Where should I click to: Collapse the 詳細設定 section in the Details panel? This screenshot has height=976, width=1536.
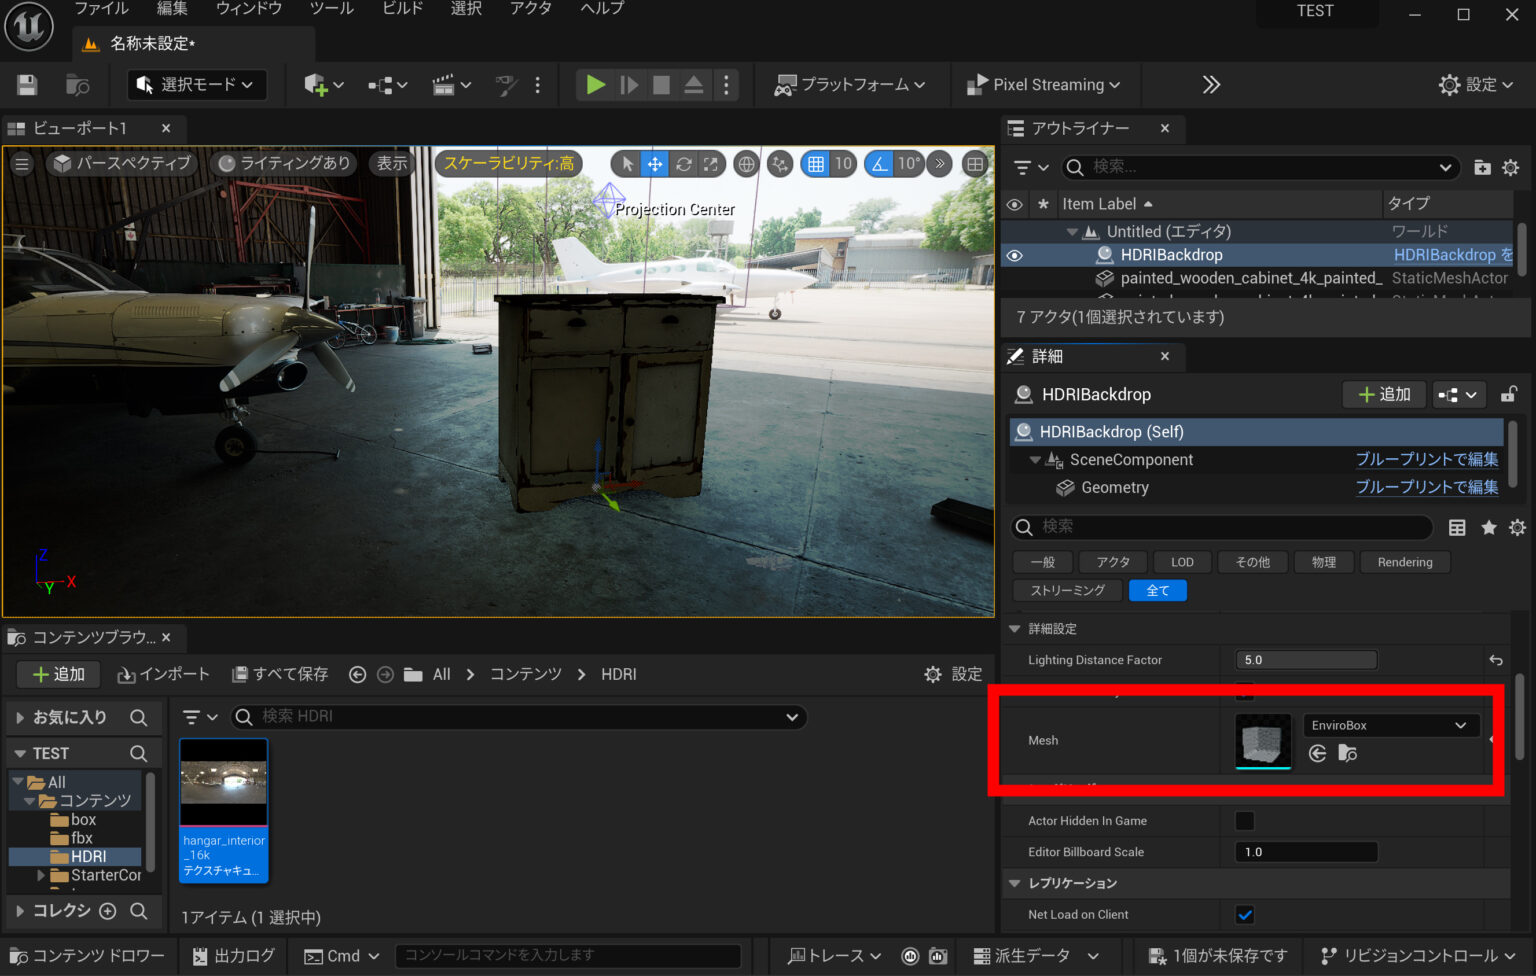[1014, 628]
